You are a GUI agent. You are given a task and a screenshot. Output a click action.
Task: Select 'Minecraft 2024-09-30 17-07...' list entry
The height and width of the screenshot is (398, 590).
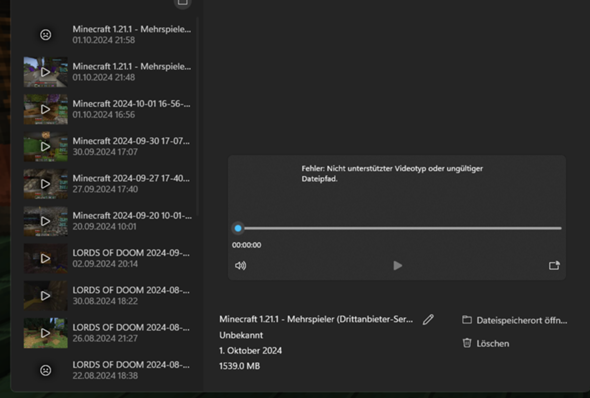point(108,146)
